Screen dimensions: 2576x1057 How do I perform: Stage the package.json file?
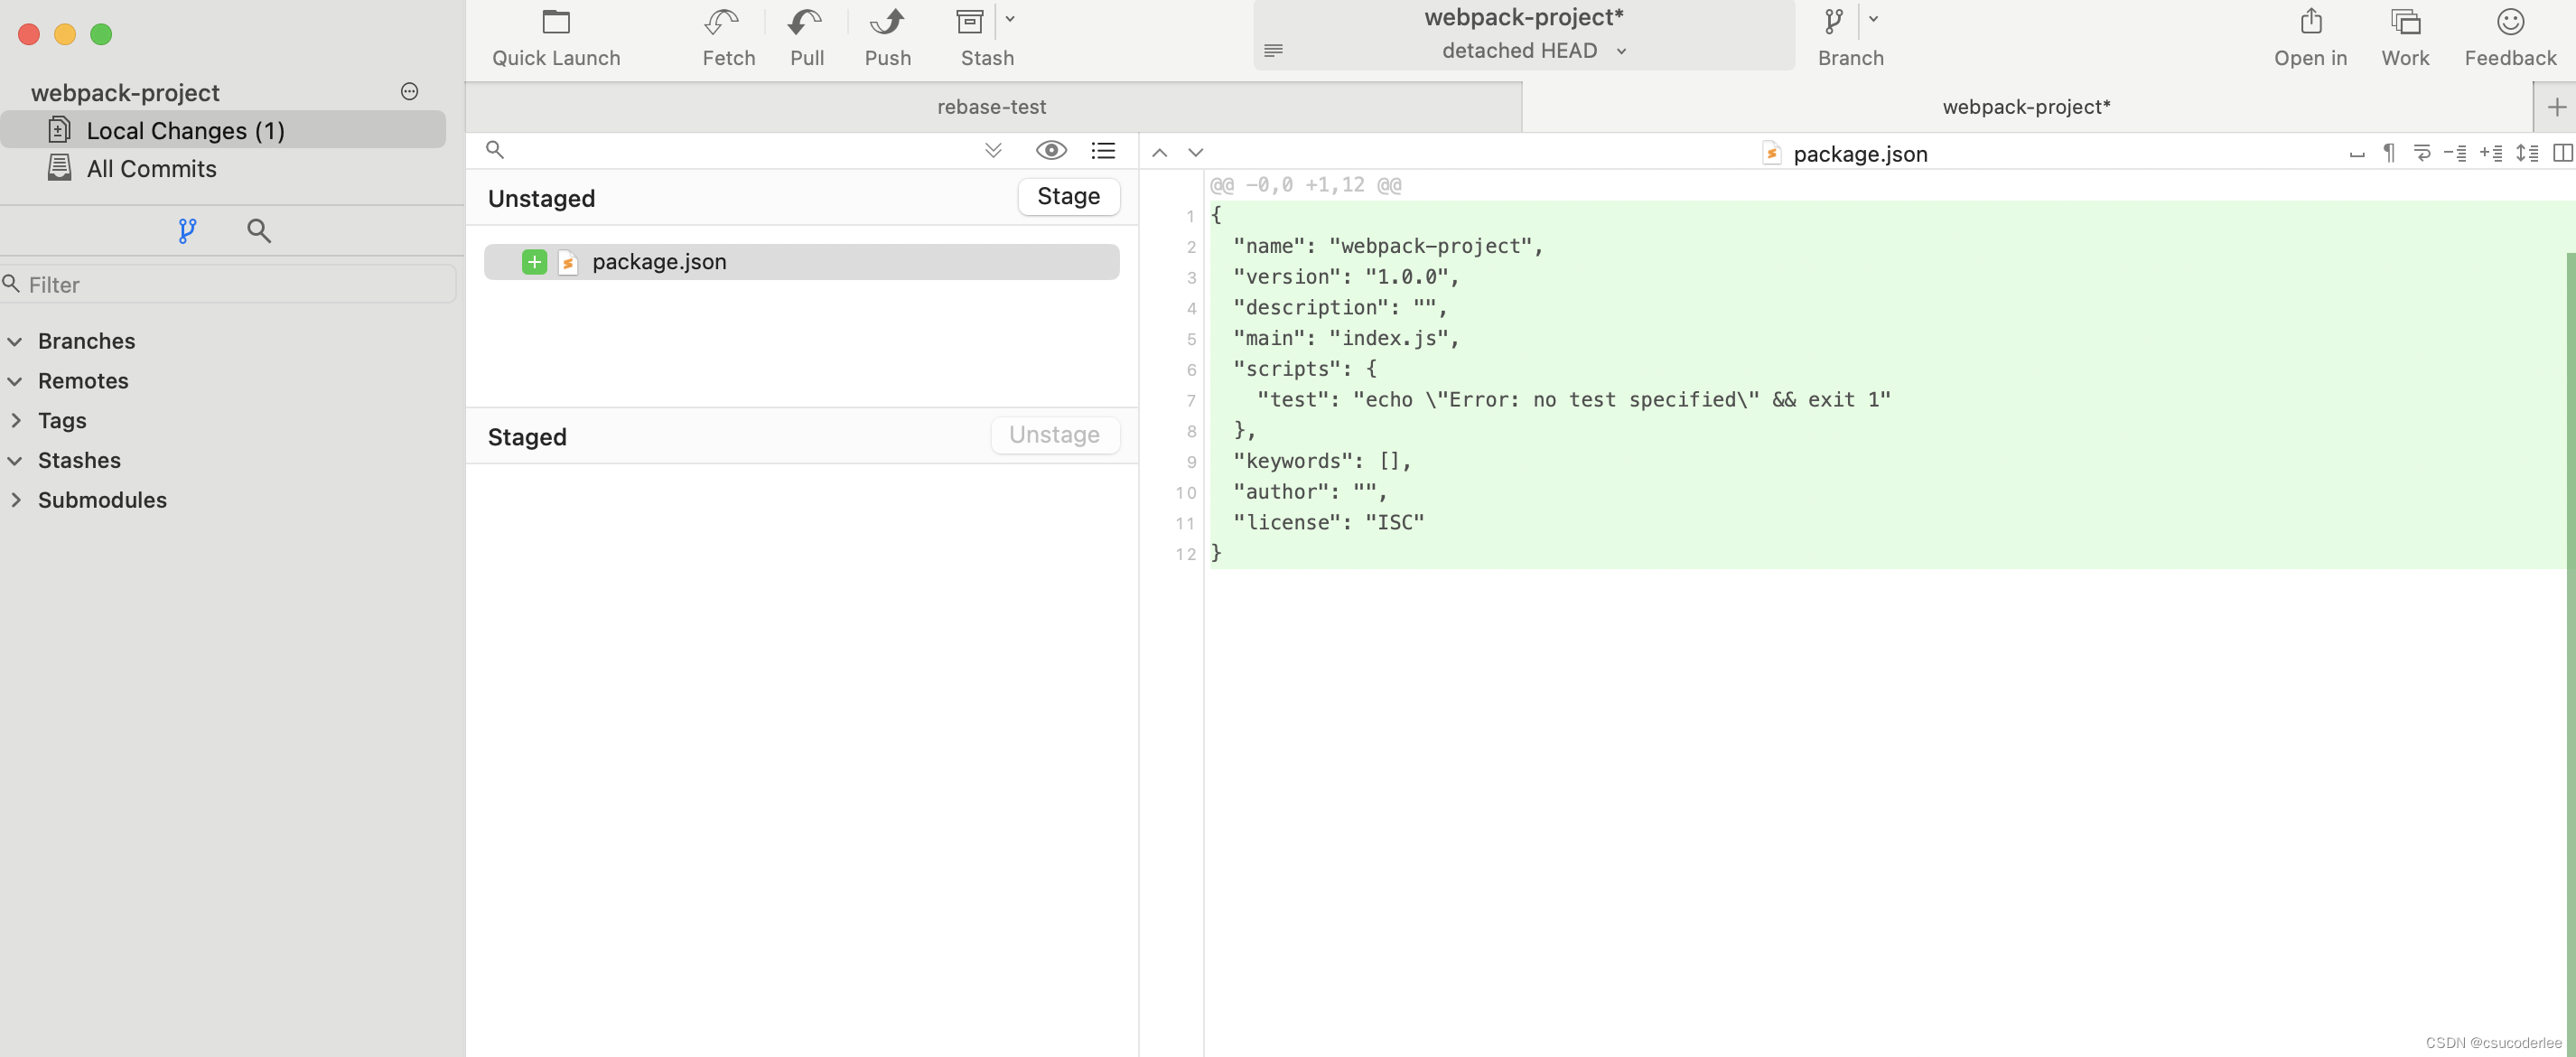[x=1067, y=196]
